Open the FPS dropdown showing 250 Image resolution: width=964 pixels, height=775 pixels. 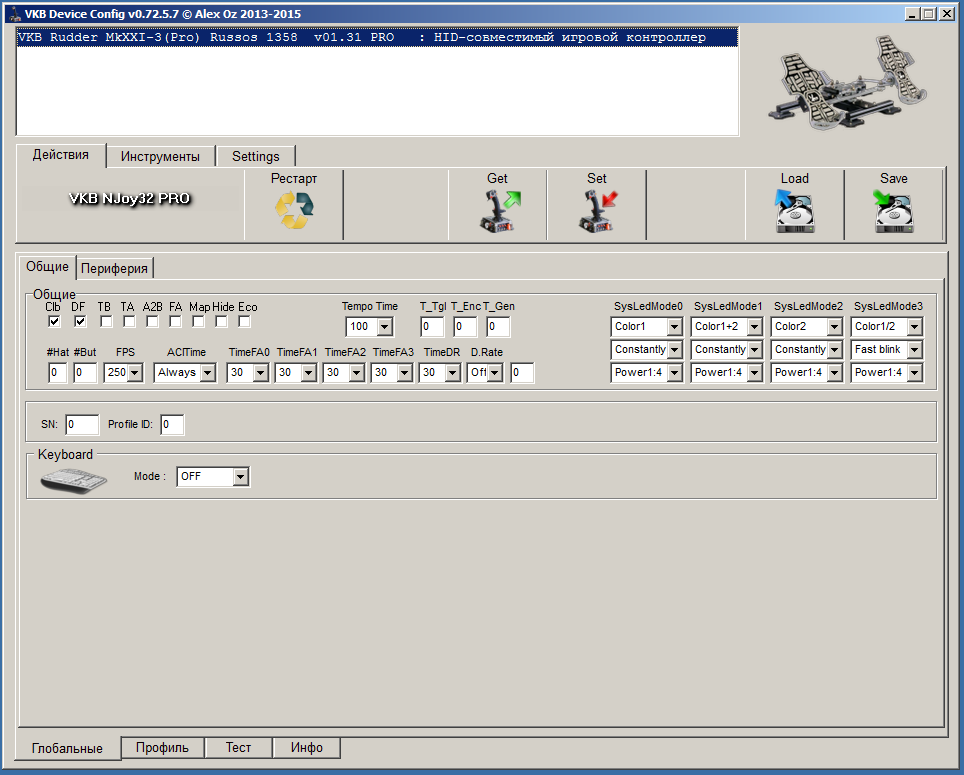(135, 372)
